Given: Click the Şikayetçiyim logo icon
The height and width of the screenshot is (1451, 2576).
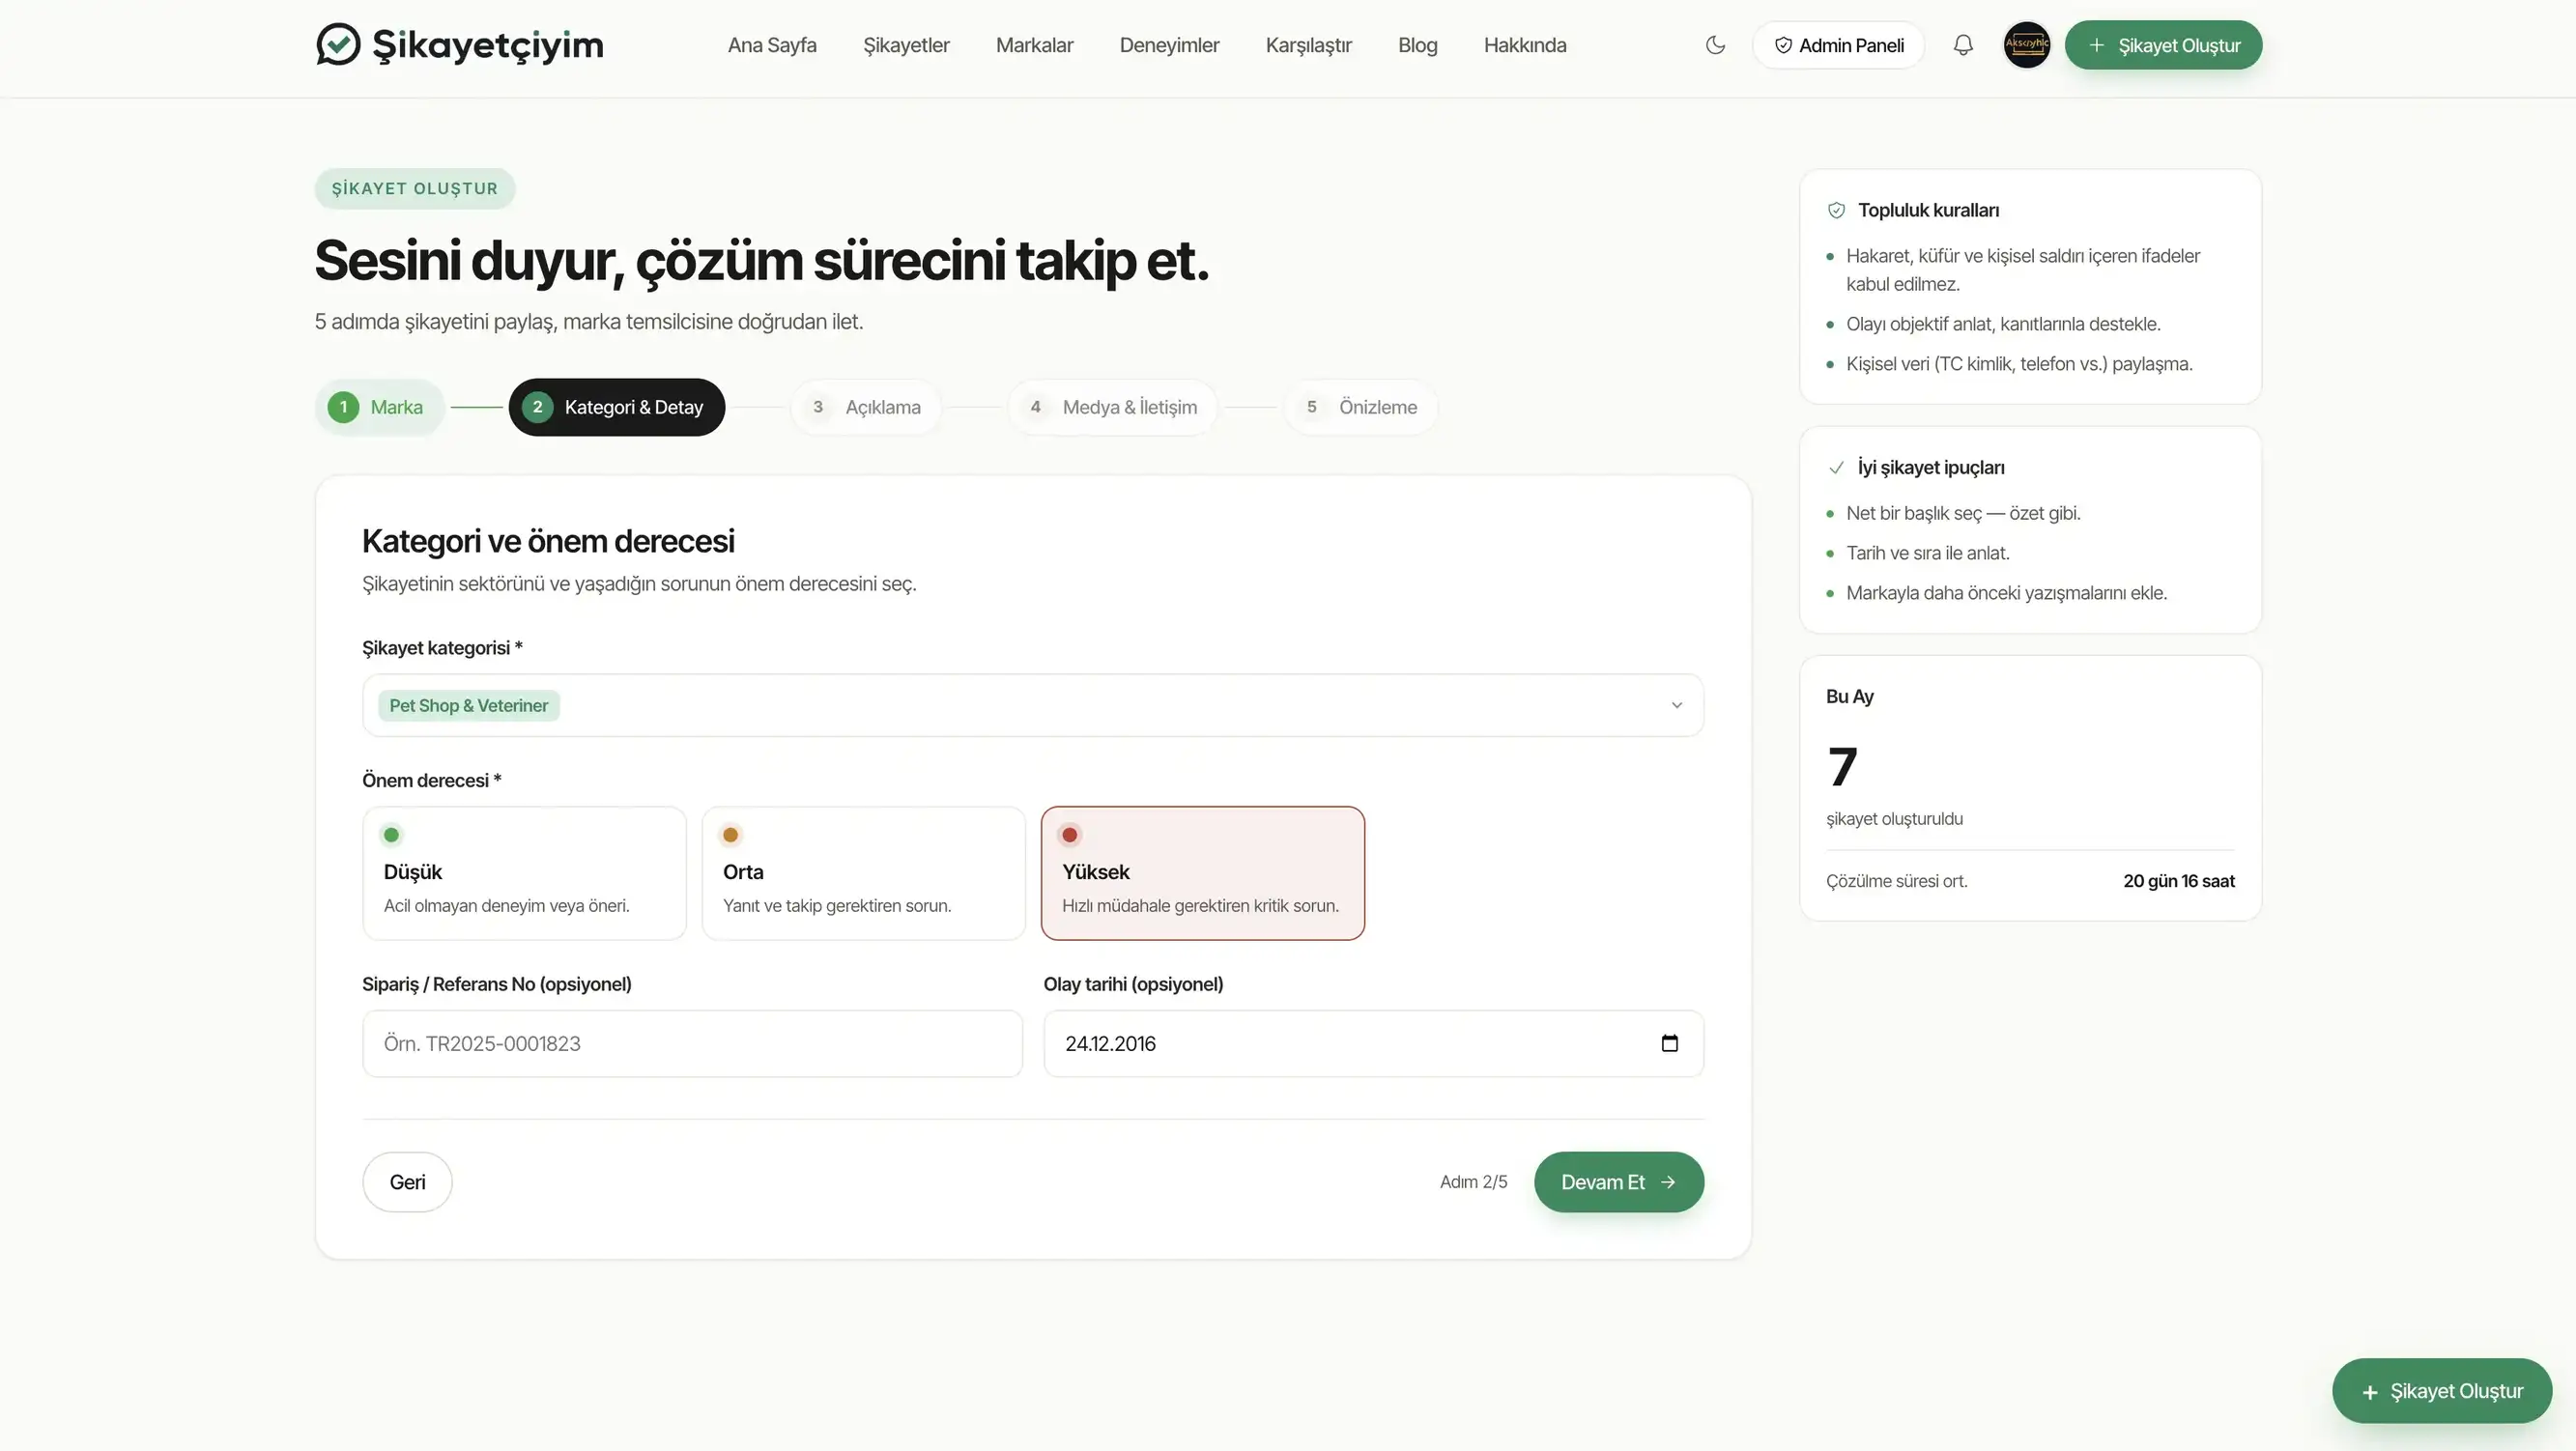Looking at the screenshot, I should (x=338, y=45).
